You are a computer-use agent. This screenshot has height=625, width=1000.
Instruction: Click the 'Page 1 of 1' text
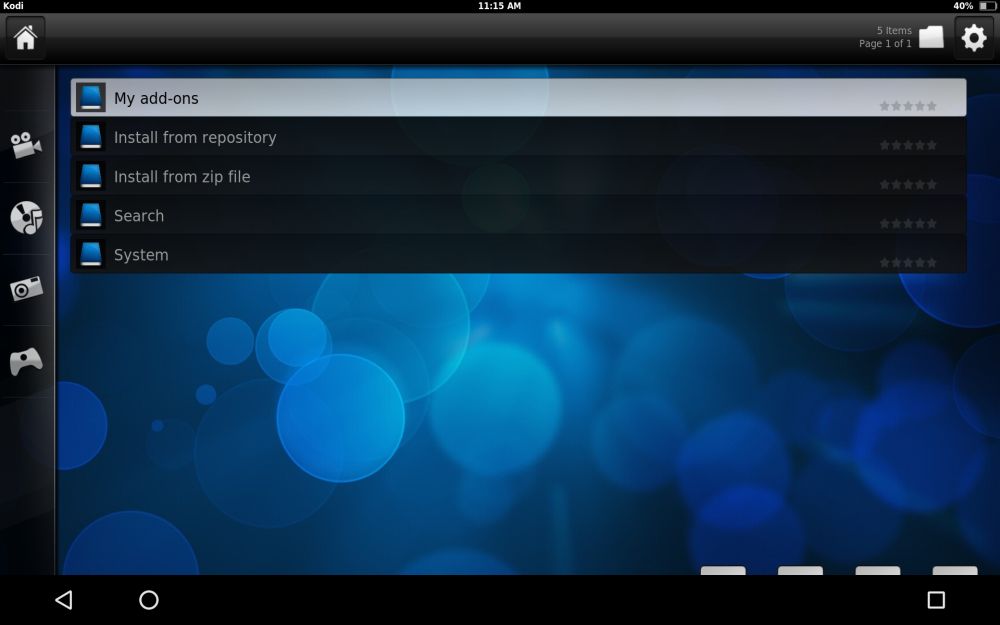pos(885,43)
